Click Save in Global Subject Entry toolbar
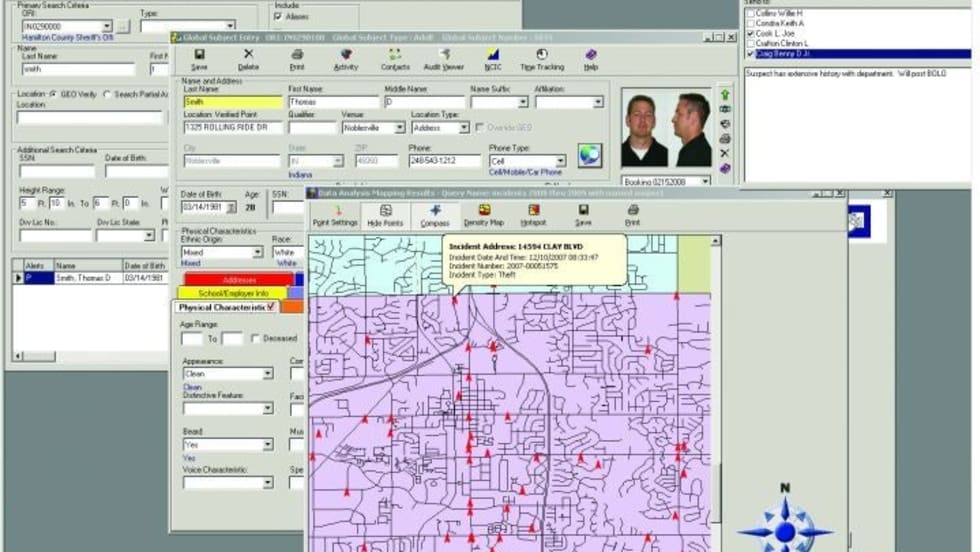This screenshot has height=552, width=980. 199,59
